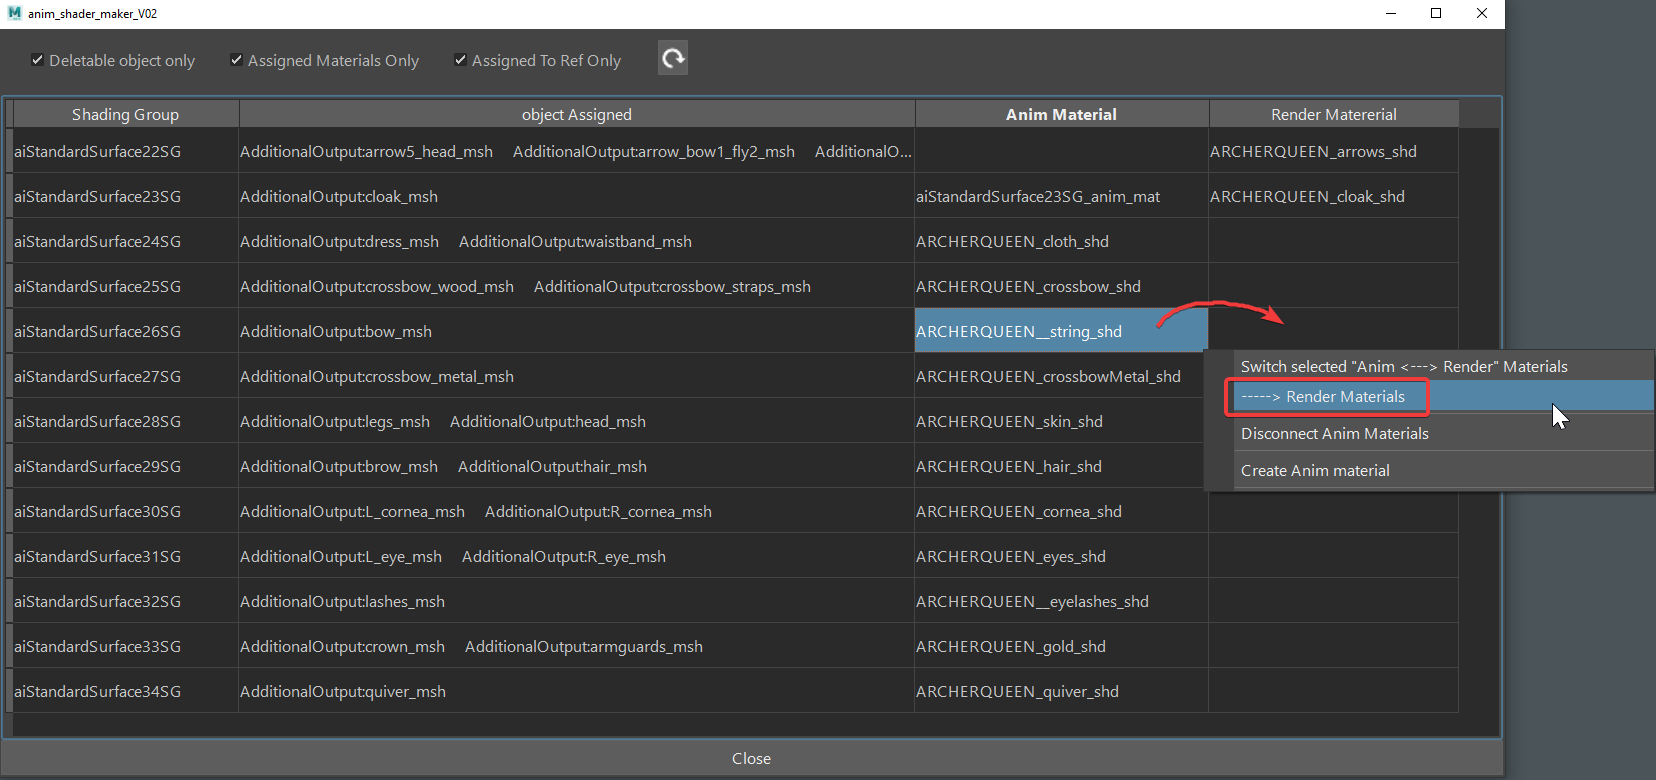
Task: Choose Disconnect Anim Materials from menu
Action: 1443,433
